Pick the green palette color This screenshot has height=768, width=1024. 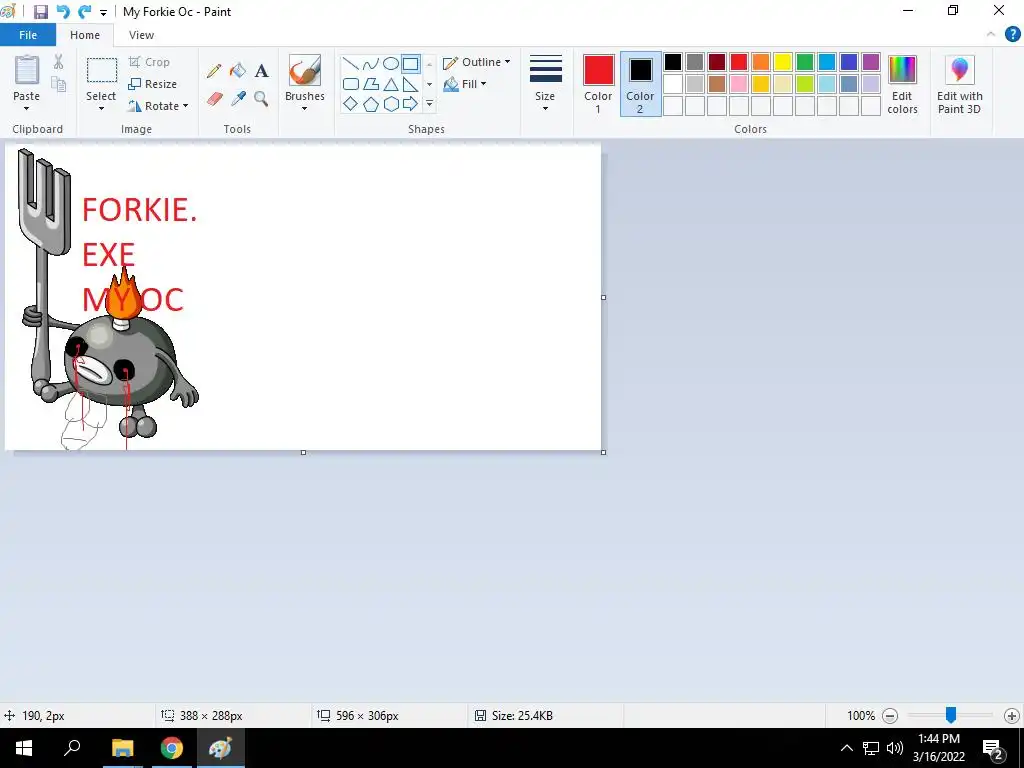[x=805, y=62]
